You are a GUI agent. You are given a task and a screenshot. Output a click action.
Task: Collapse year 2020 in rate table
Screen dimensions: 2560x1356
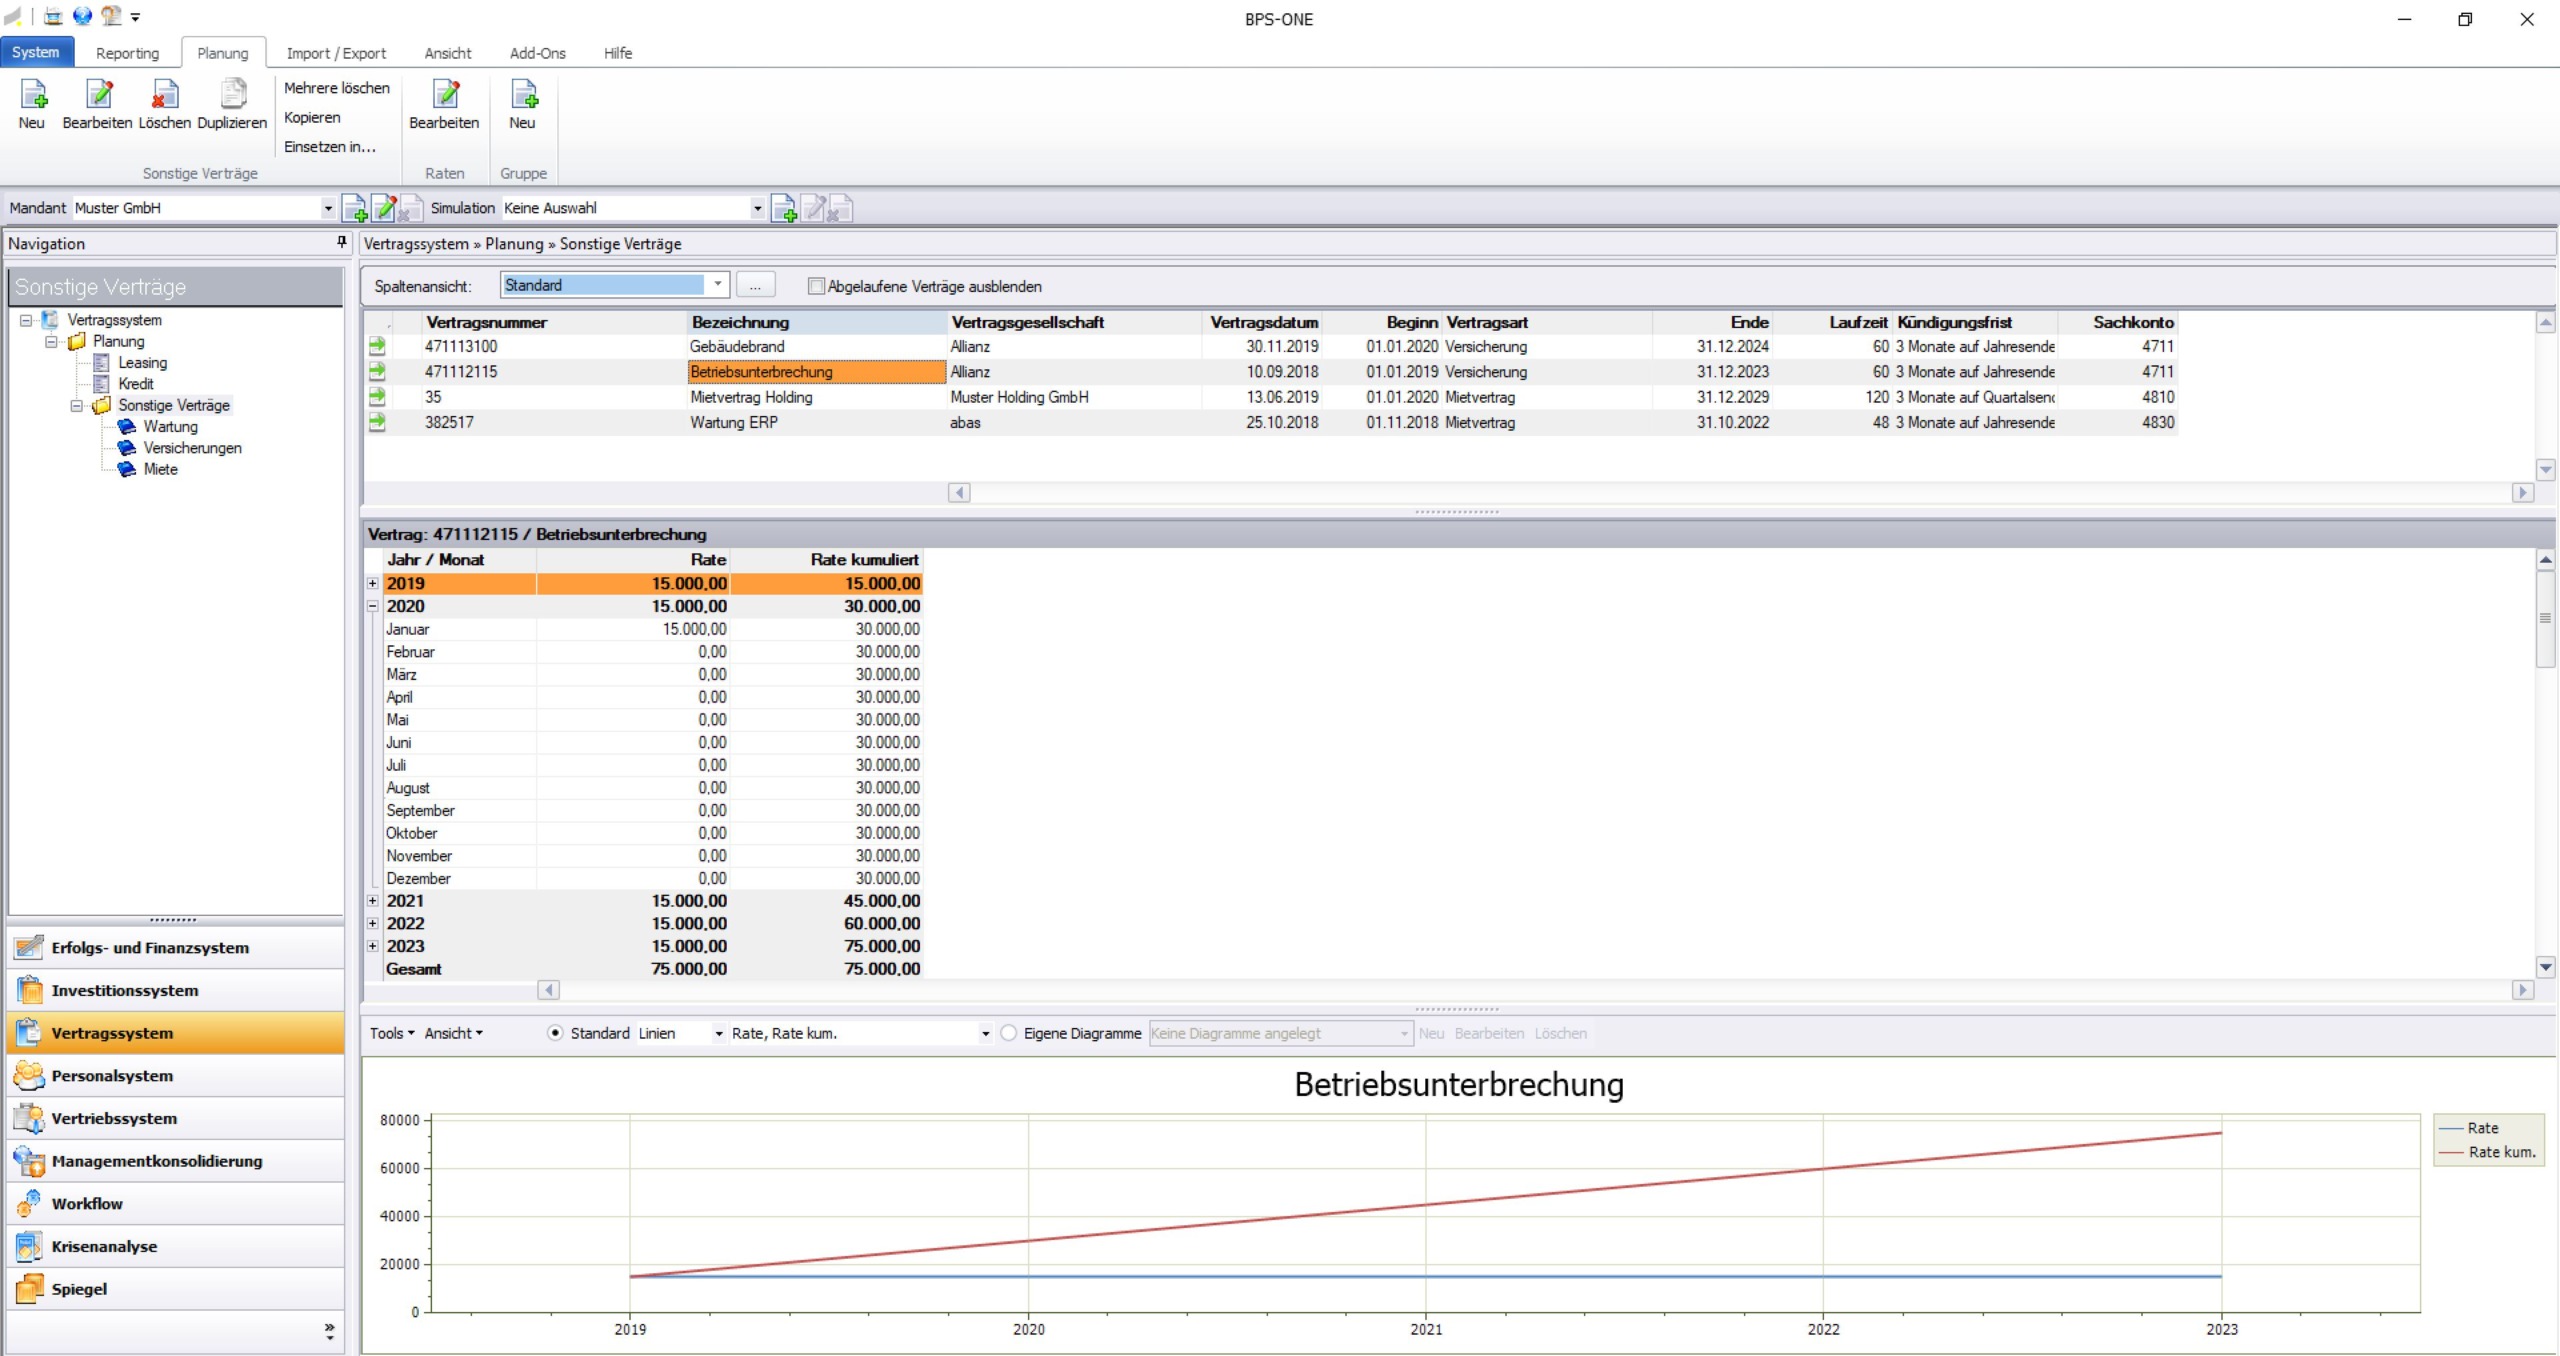[372, 606]
